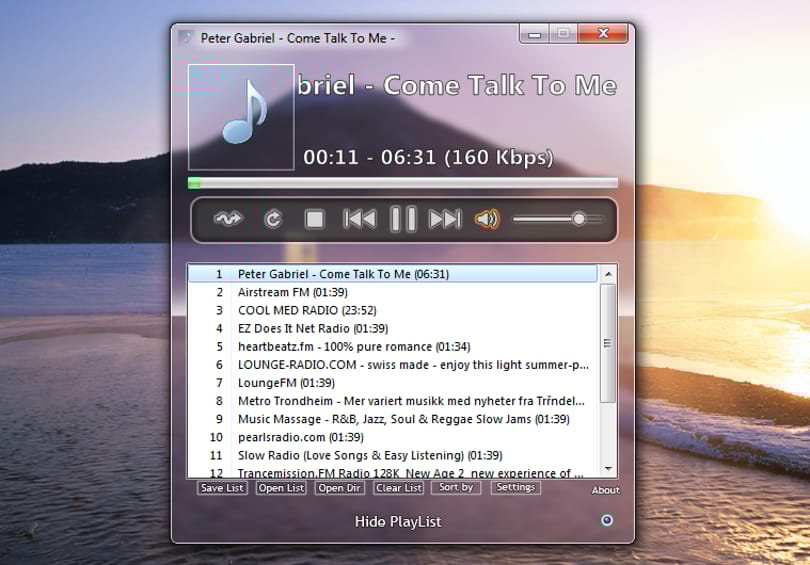Screen dimensions: 810x565
Task: Select Slow Radio (Love Songs & Easy Listening)
Action: (393, 455)
